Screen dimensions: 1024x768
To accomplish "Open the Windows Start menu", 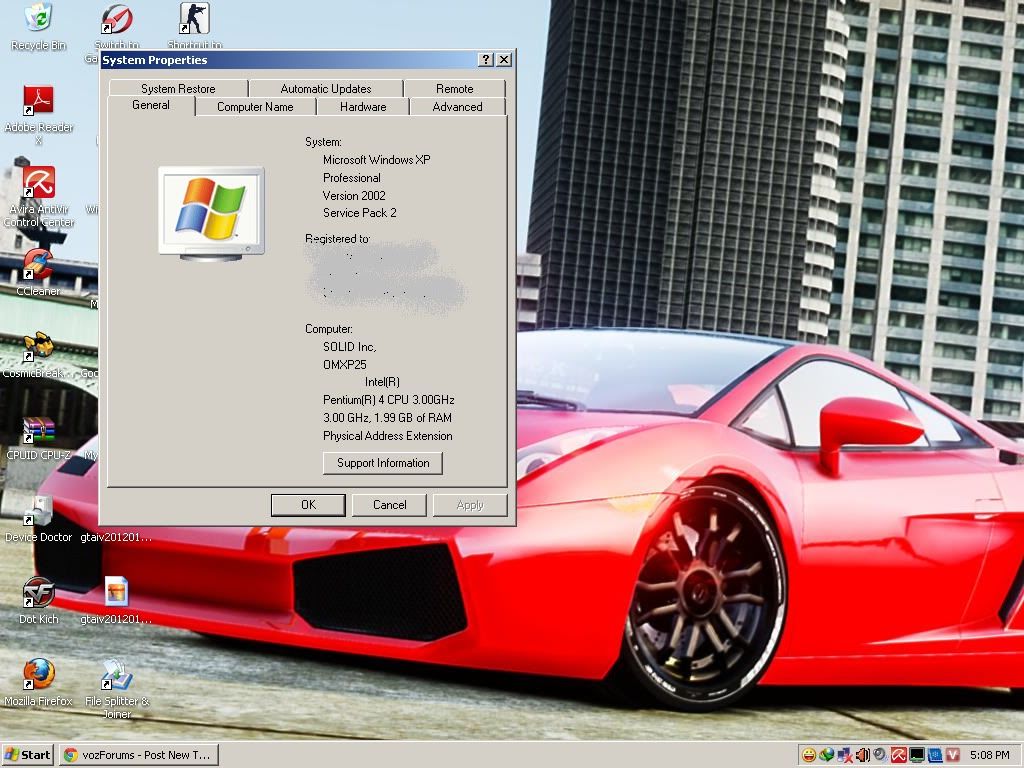I will click(28, 755).
